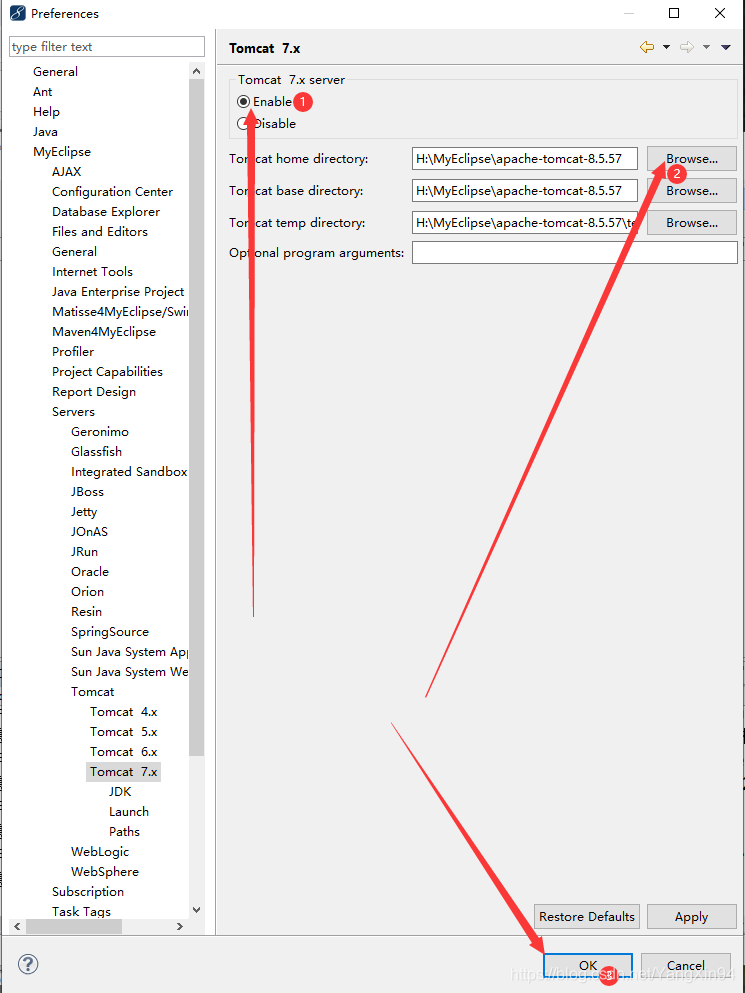Viewport: 745px width, 993px height.
Task: Open the view menu triangle in header
Action: tap(726, 47)
